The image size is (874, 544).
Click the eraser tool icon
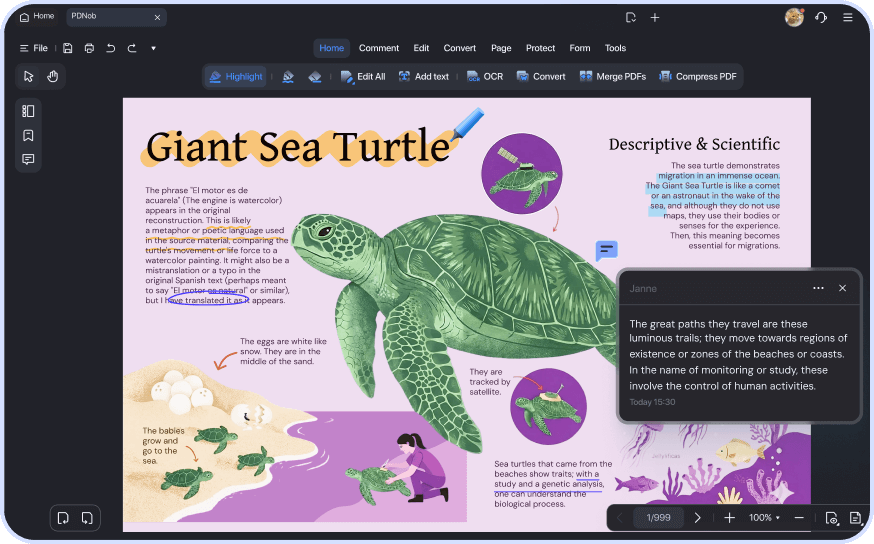click(x=315, y=77)
